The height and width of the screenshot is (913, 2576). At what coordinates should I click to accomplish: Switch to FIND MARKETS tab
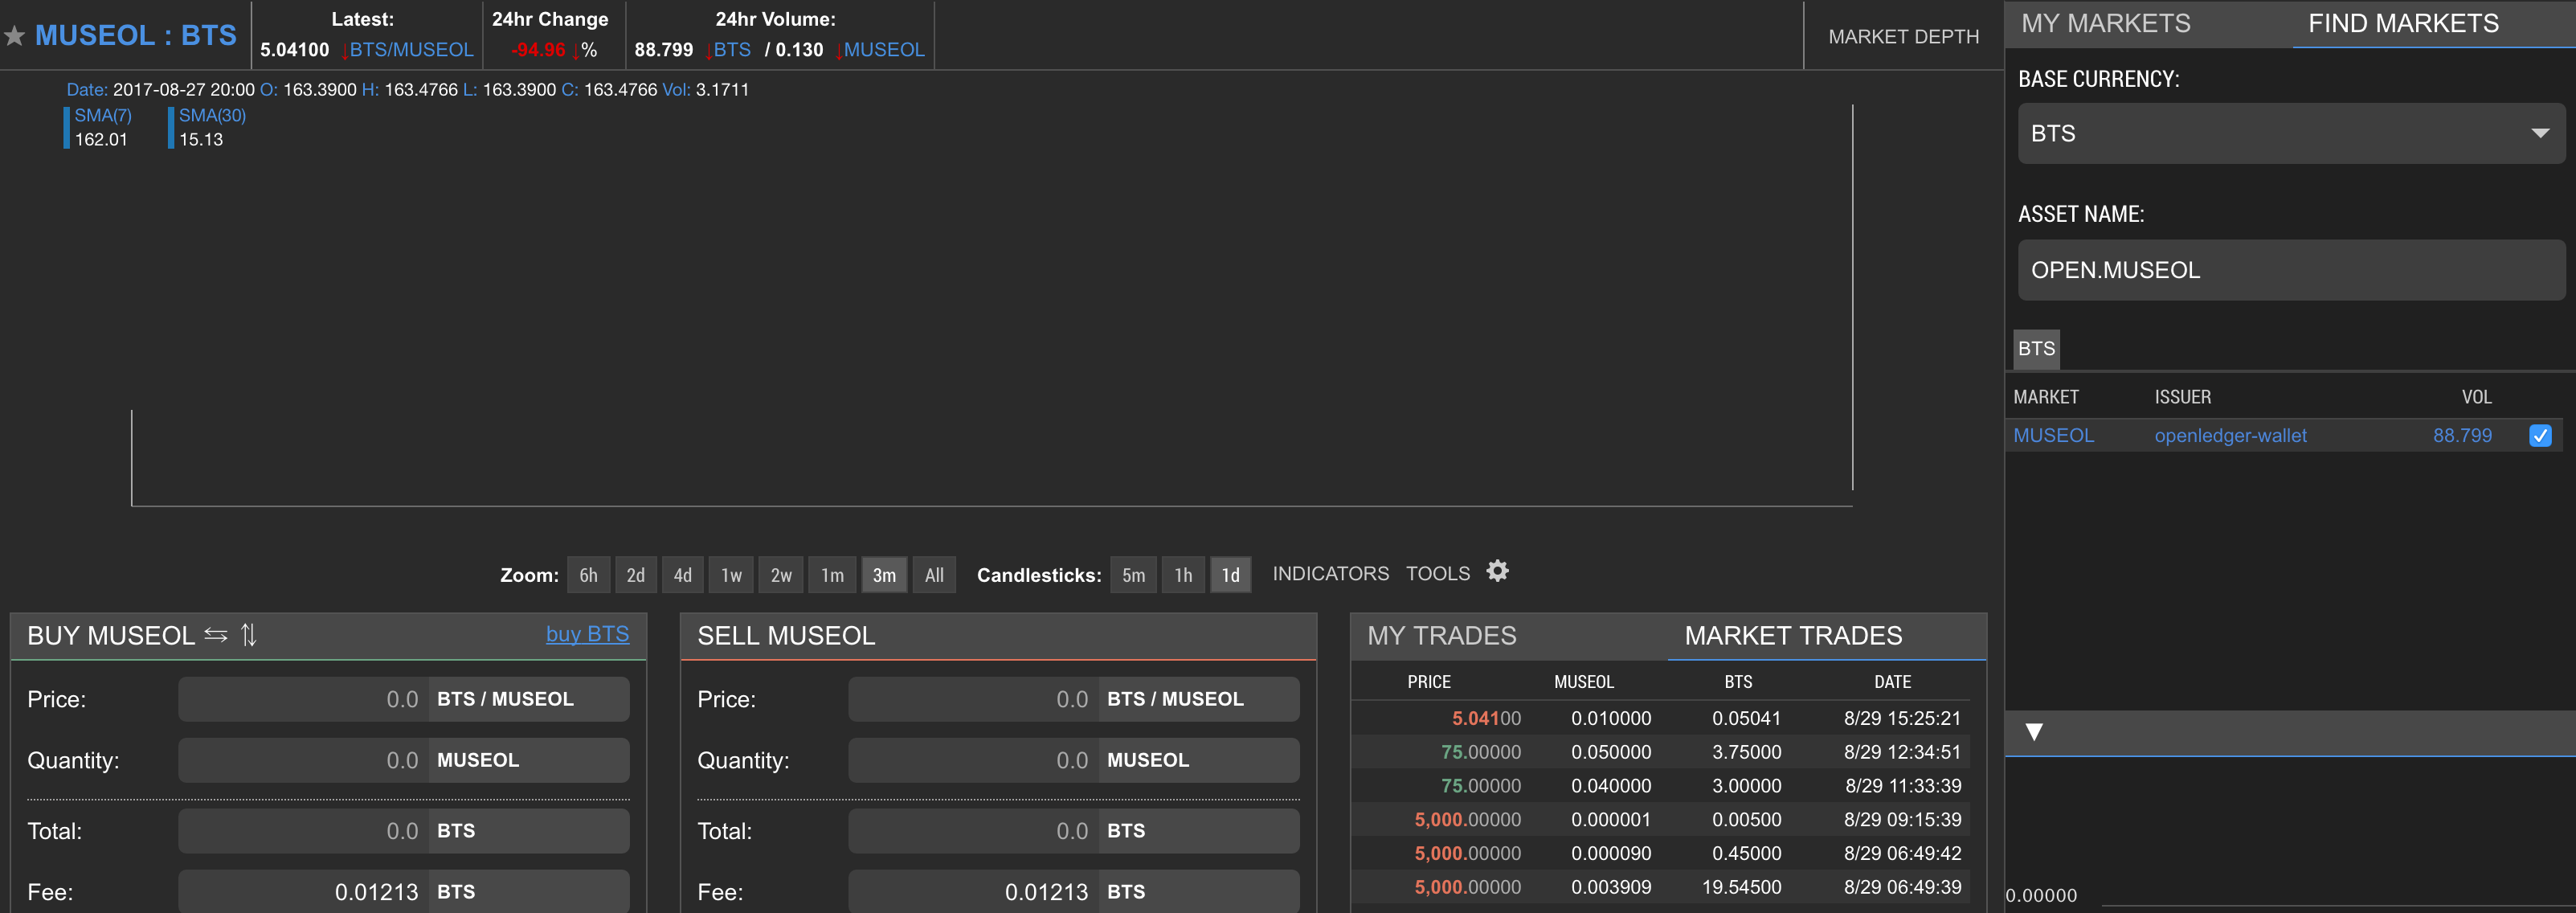point(2403,23)
